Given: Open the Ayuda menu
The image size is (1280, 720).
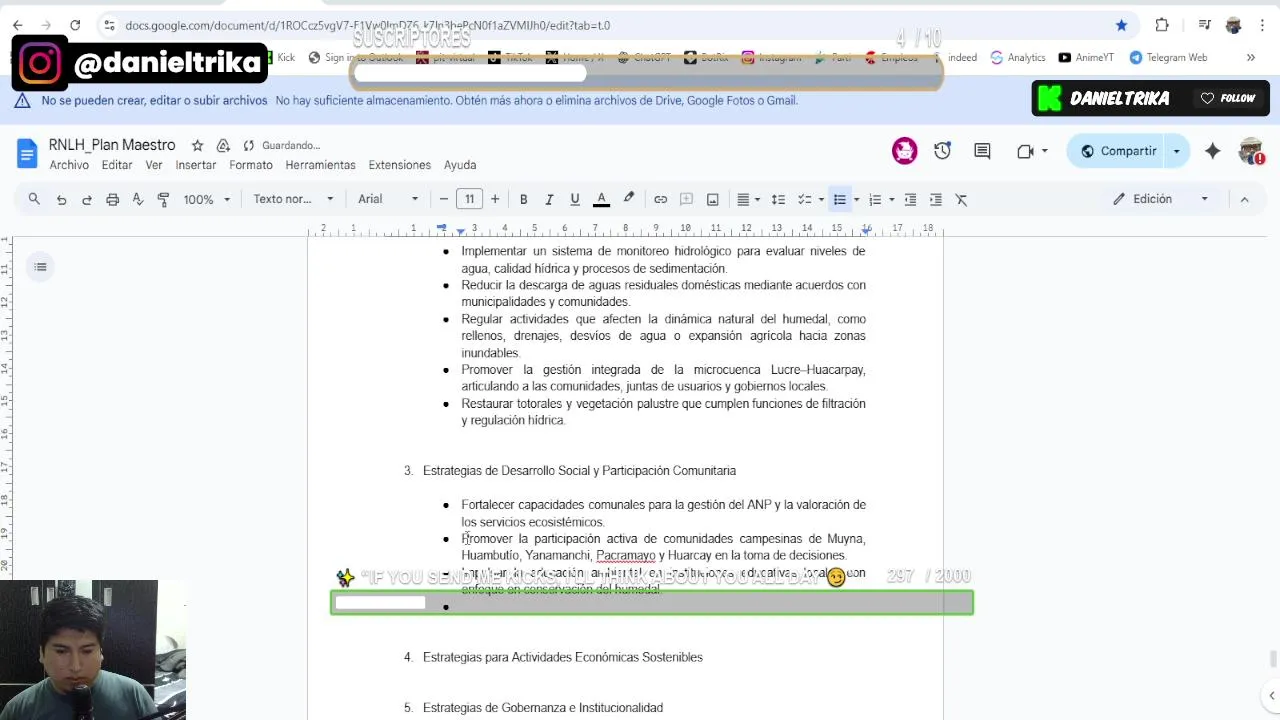Looking at the screenshot, I should pos(460,165).
